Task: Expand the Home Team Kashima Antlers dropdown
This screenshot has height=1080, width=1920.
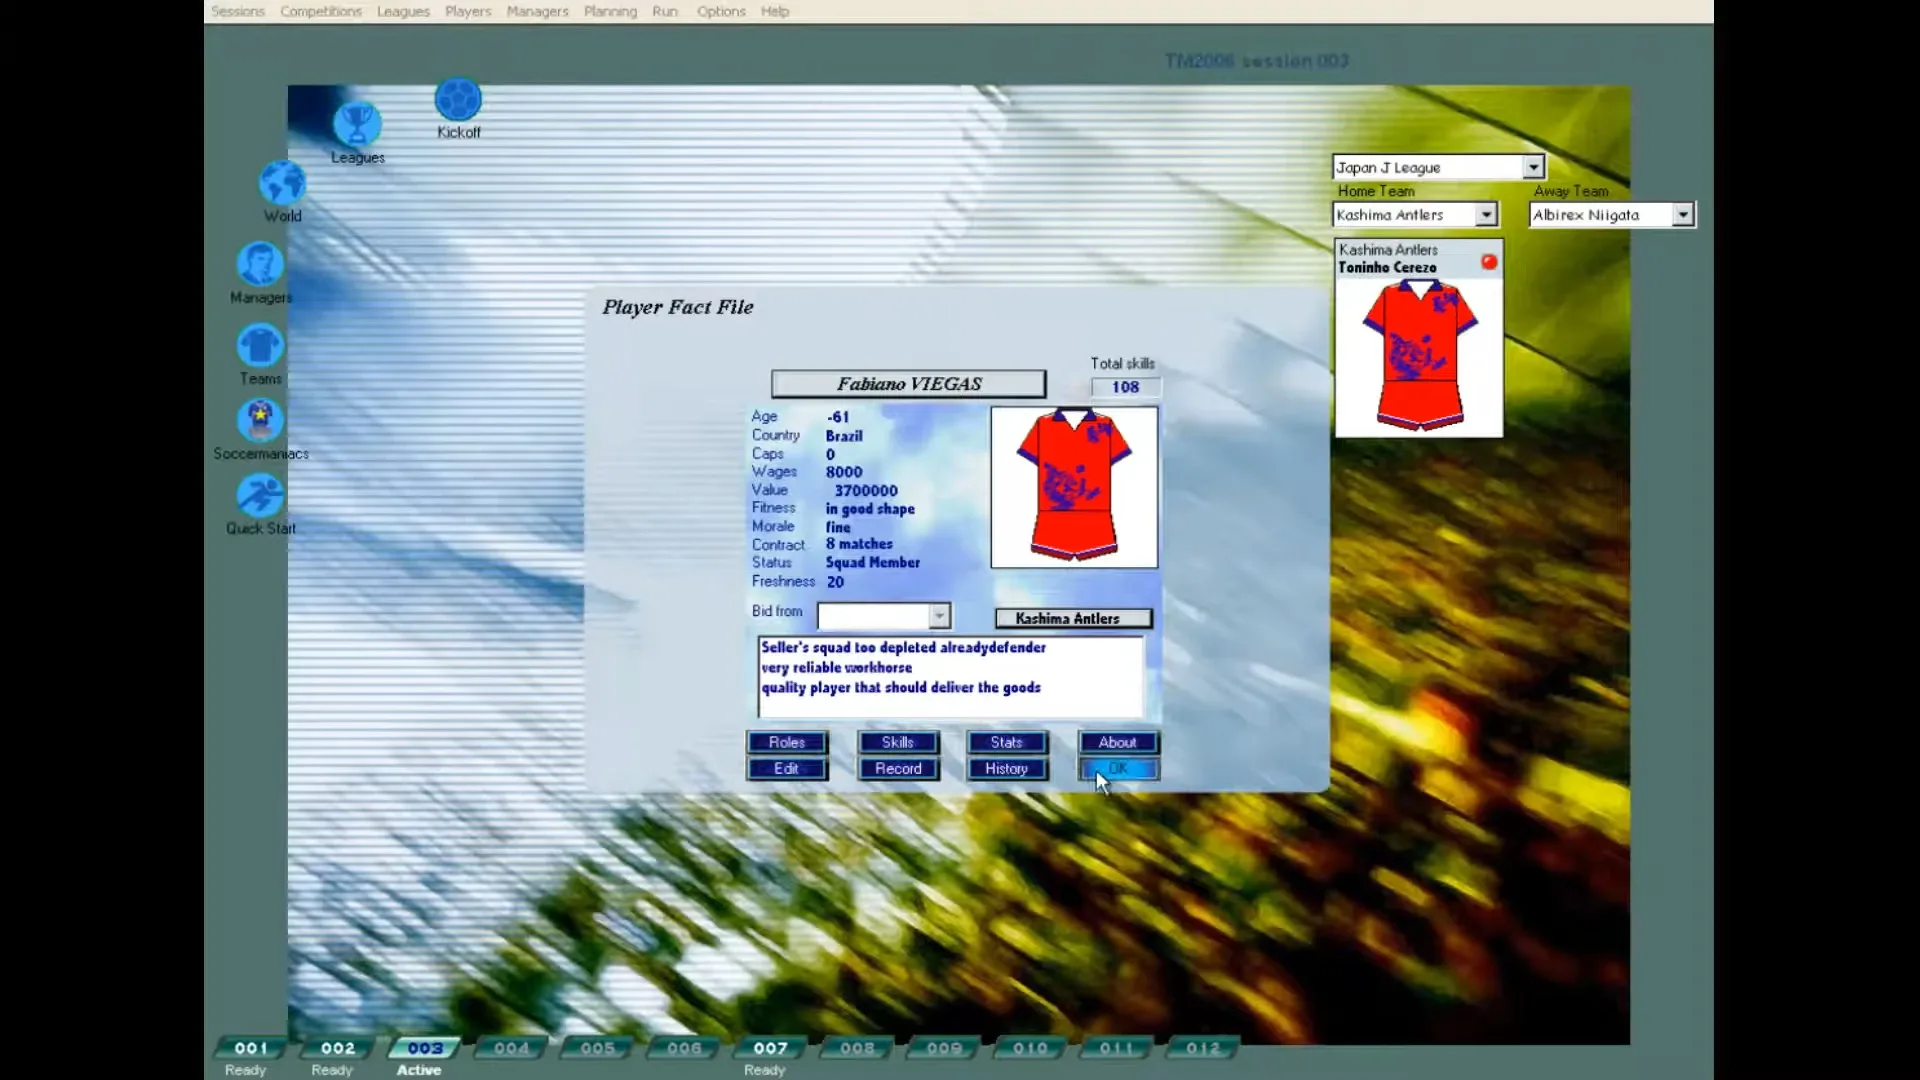Action: point(1488,214)
